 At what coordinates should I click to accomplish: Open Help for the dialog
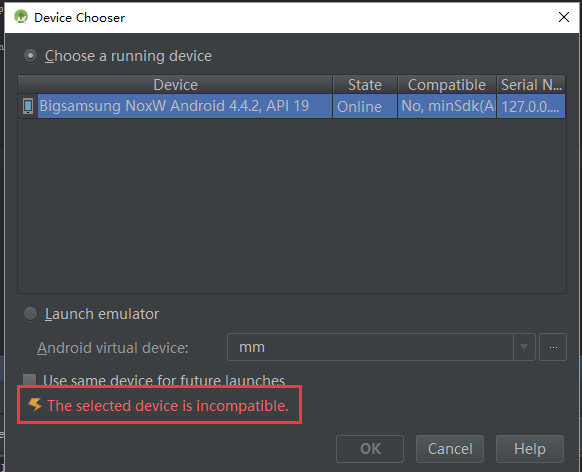click(530, 449)
